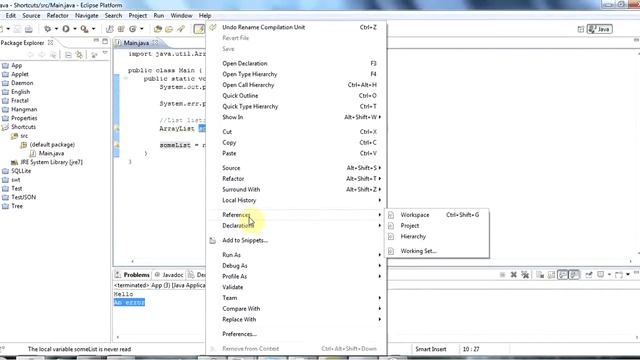The width and height of the screenshot is (640, 360).
Task: Click Smart Insert in the status bar
Action: point(431,349)
